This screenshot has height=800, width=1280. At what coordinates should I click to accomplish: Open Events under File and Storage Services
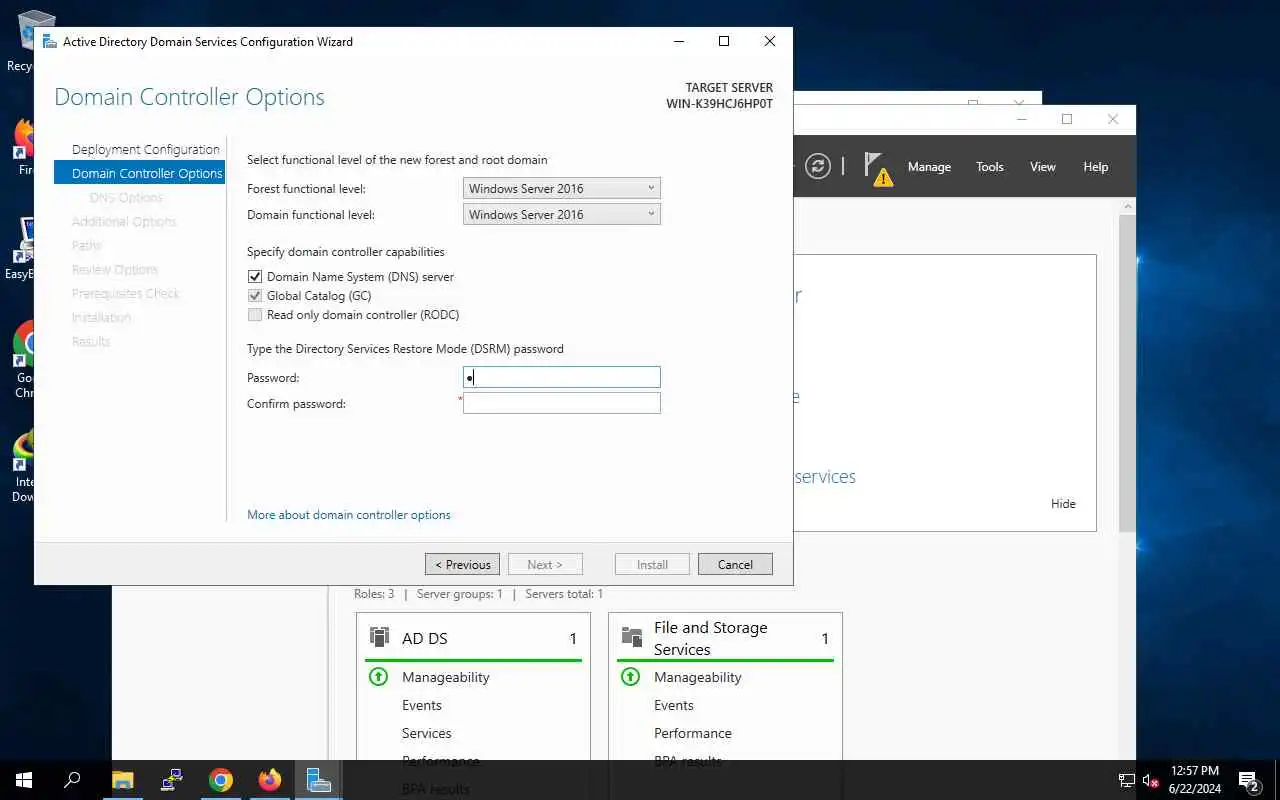(x=674, y=705)
